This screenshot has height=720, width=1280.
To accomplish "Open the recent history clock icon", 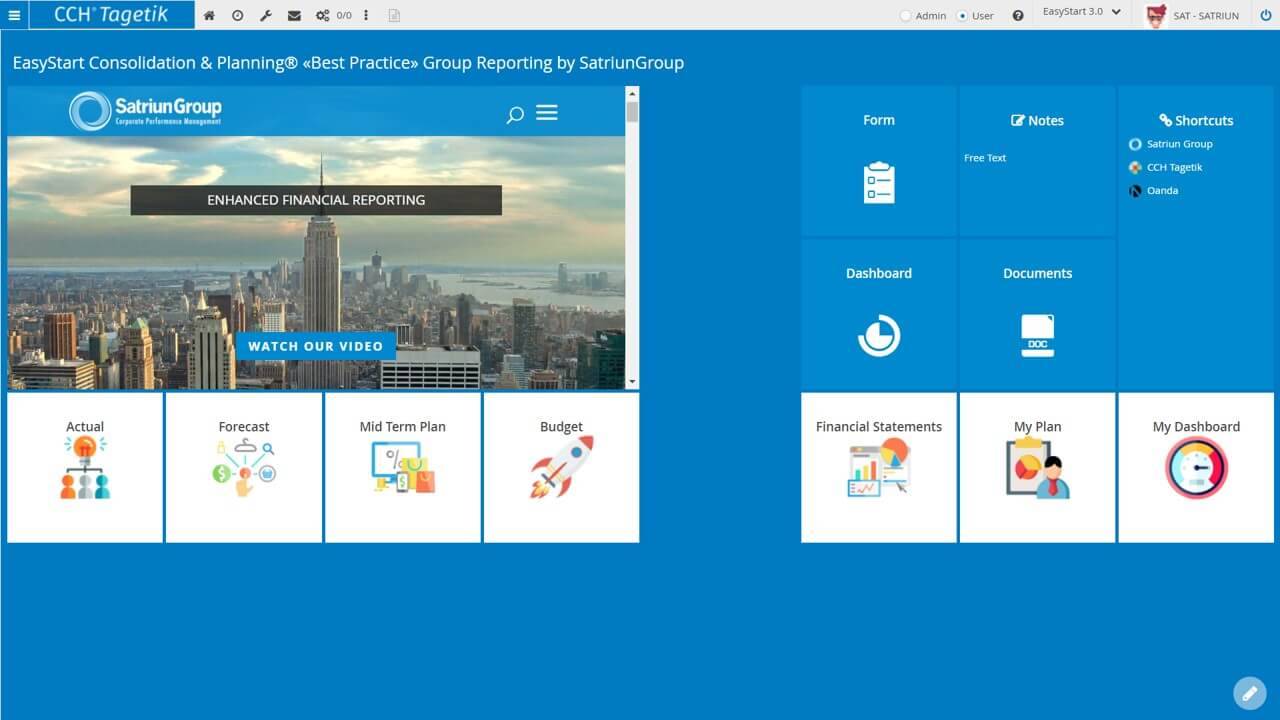I will [237, 16].
